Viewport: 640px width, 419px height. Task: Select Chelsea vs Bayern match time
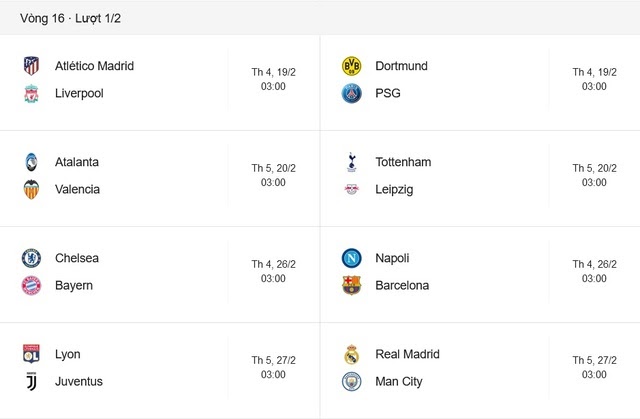tap(273, 279)
